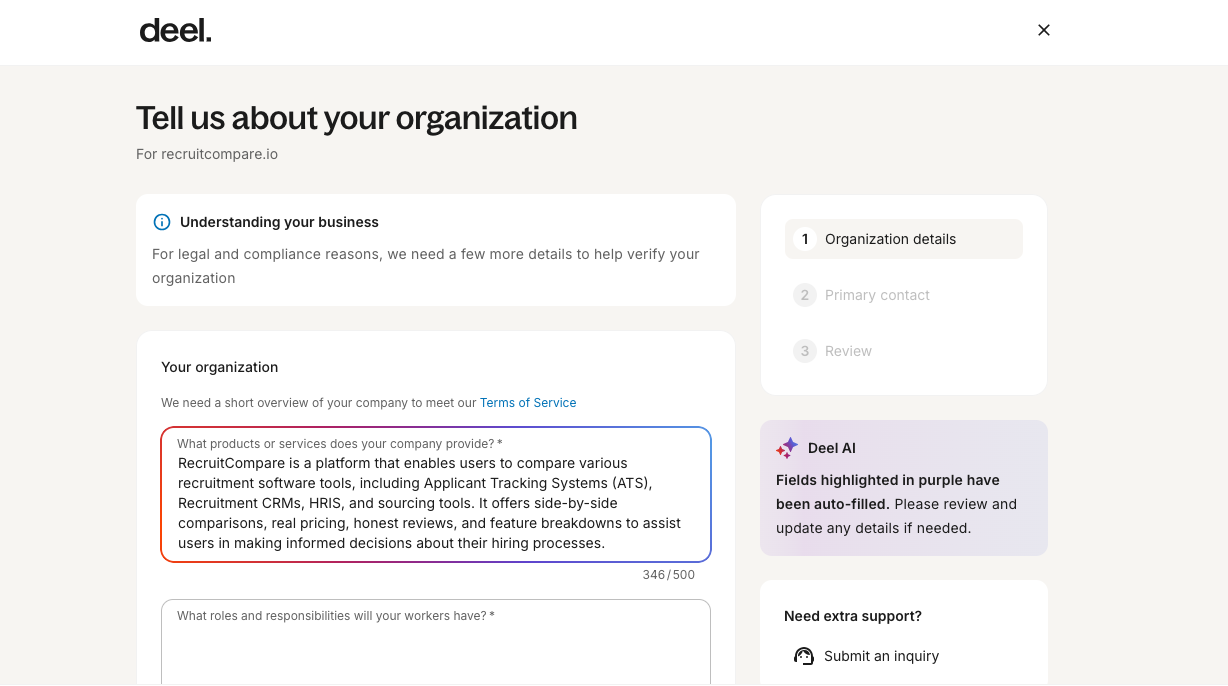Click the 'Understanding your business' heading text
The image size is (1228, 686).
(x=279, y=222)
